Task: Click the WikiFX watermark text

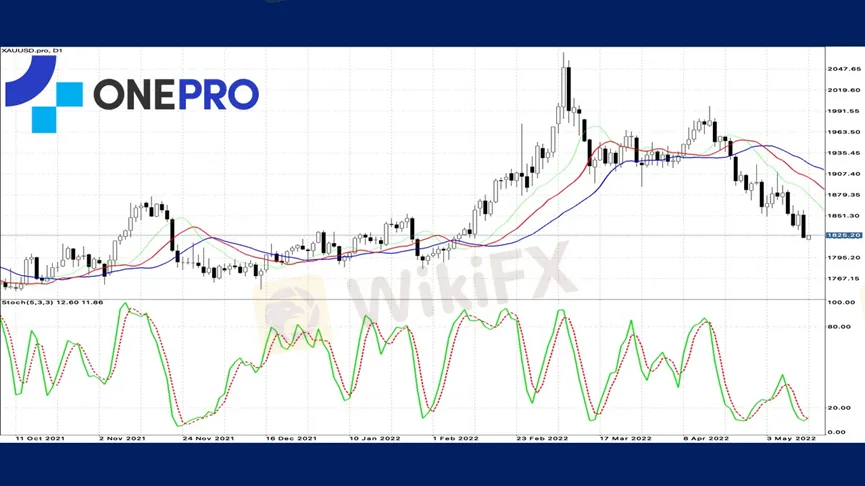Action: (x=461, y=281)
